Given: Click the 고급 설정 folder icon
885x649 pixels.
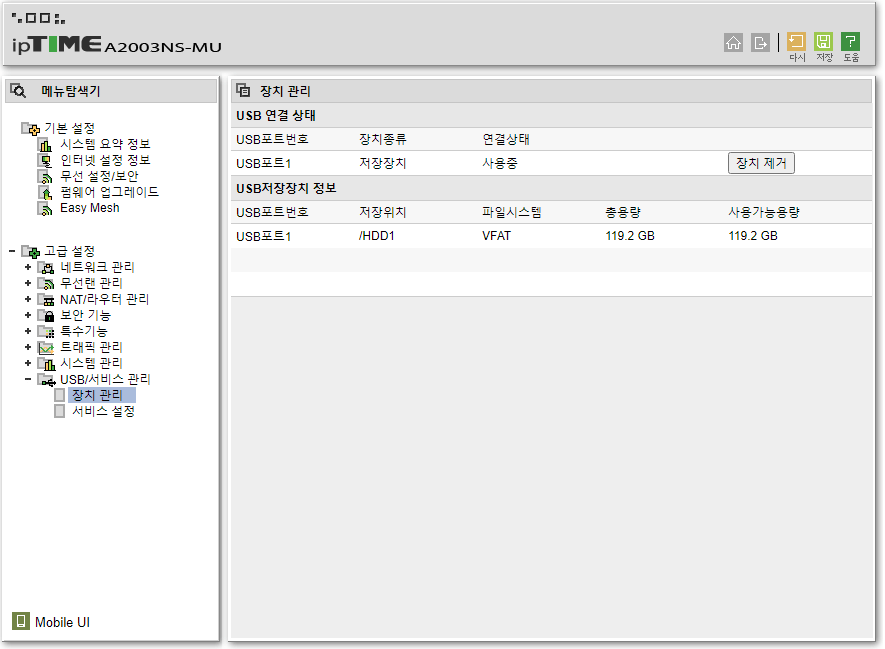Looking at the screenshot, I should click(x=30, y=251).
